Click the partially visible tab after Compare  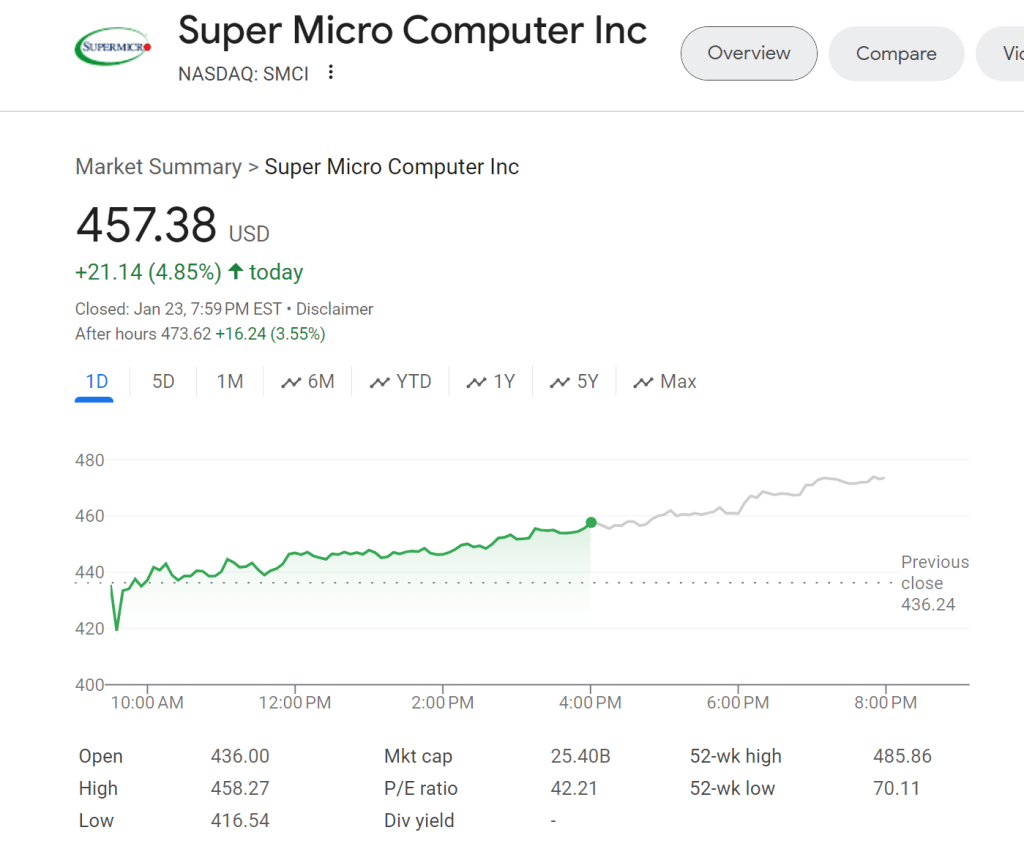click(1005, 54)
